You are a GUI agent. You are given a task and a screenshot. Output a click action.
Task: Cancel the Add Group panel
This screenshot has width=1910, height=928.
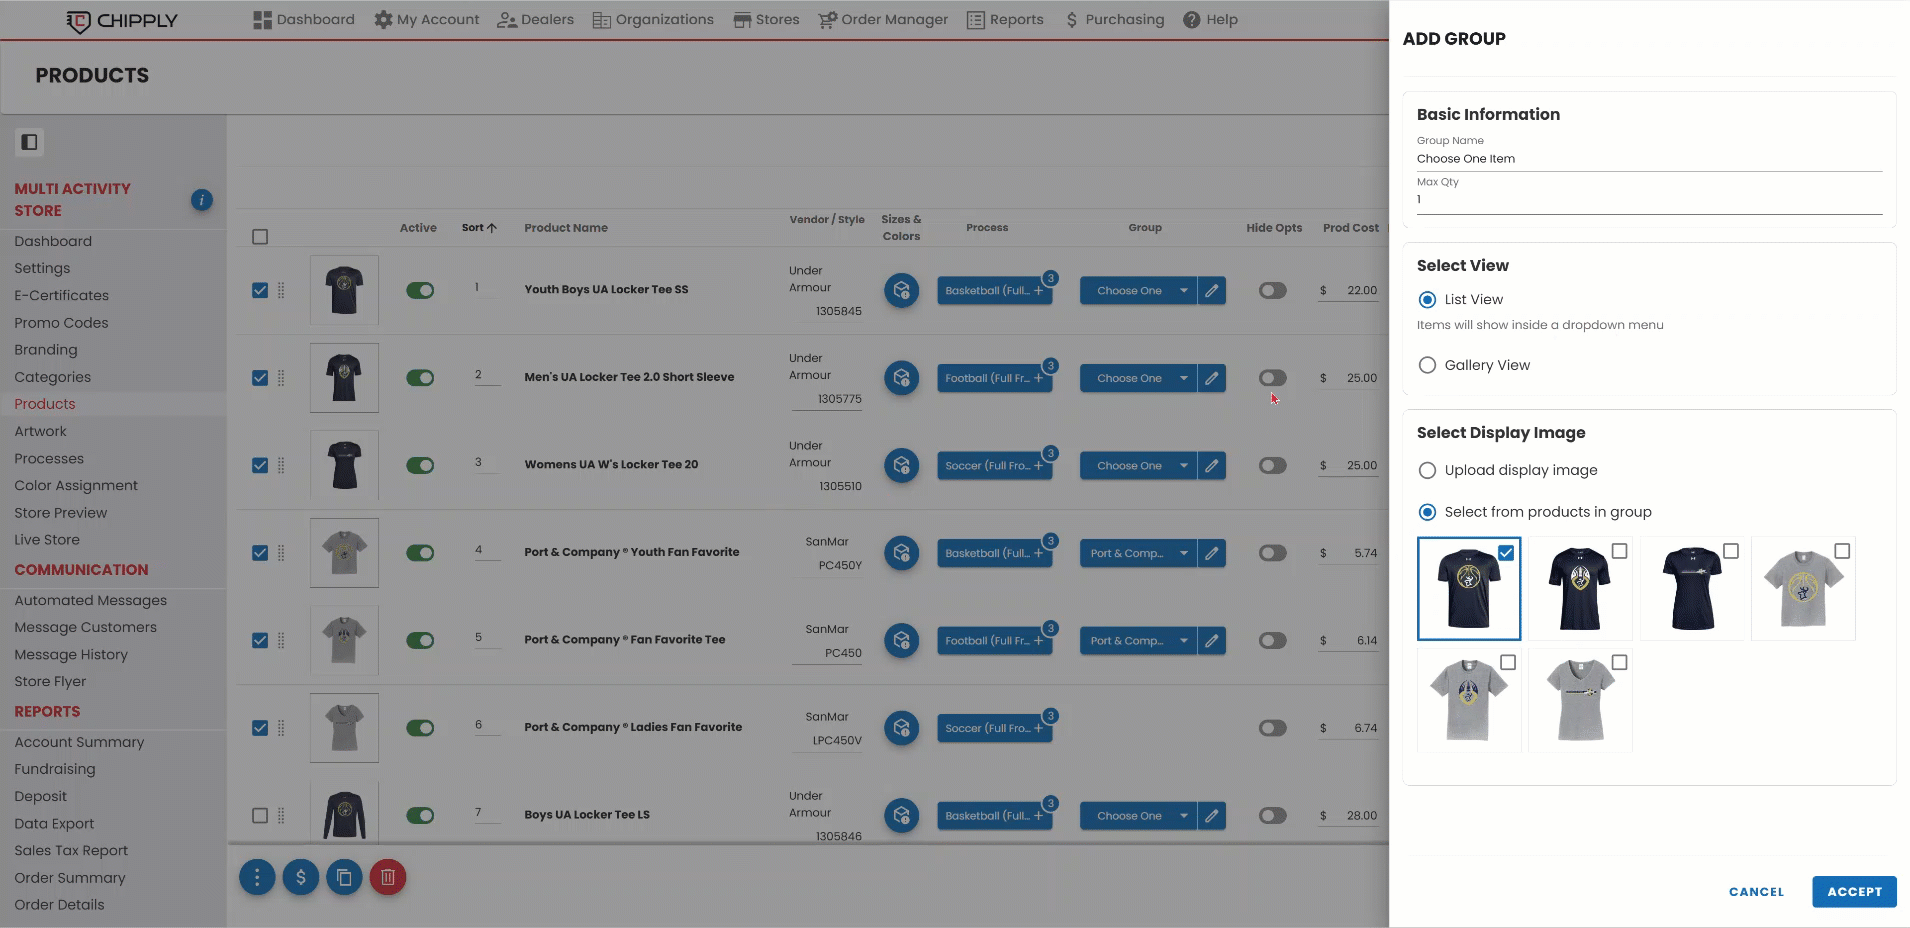(1756, 891)
